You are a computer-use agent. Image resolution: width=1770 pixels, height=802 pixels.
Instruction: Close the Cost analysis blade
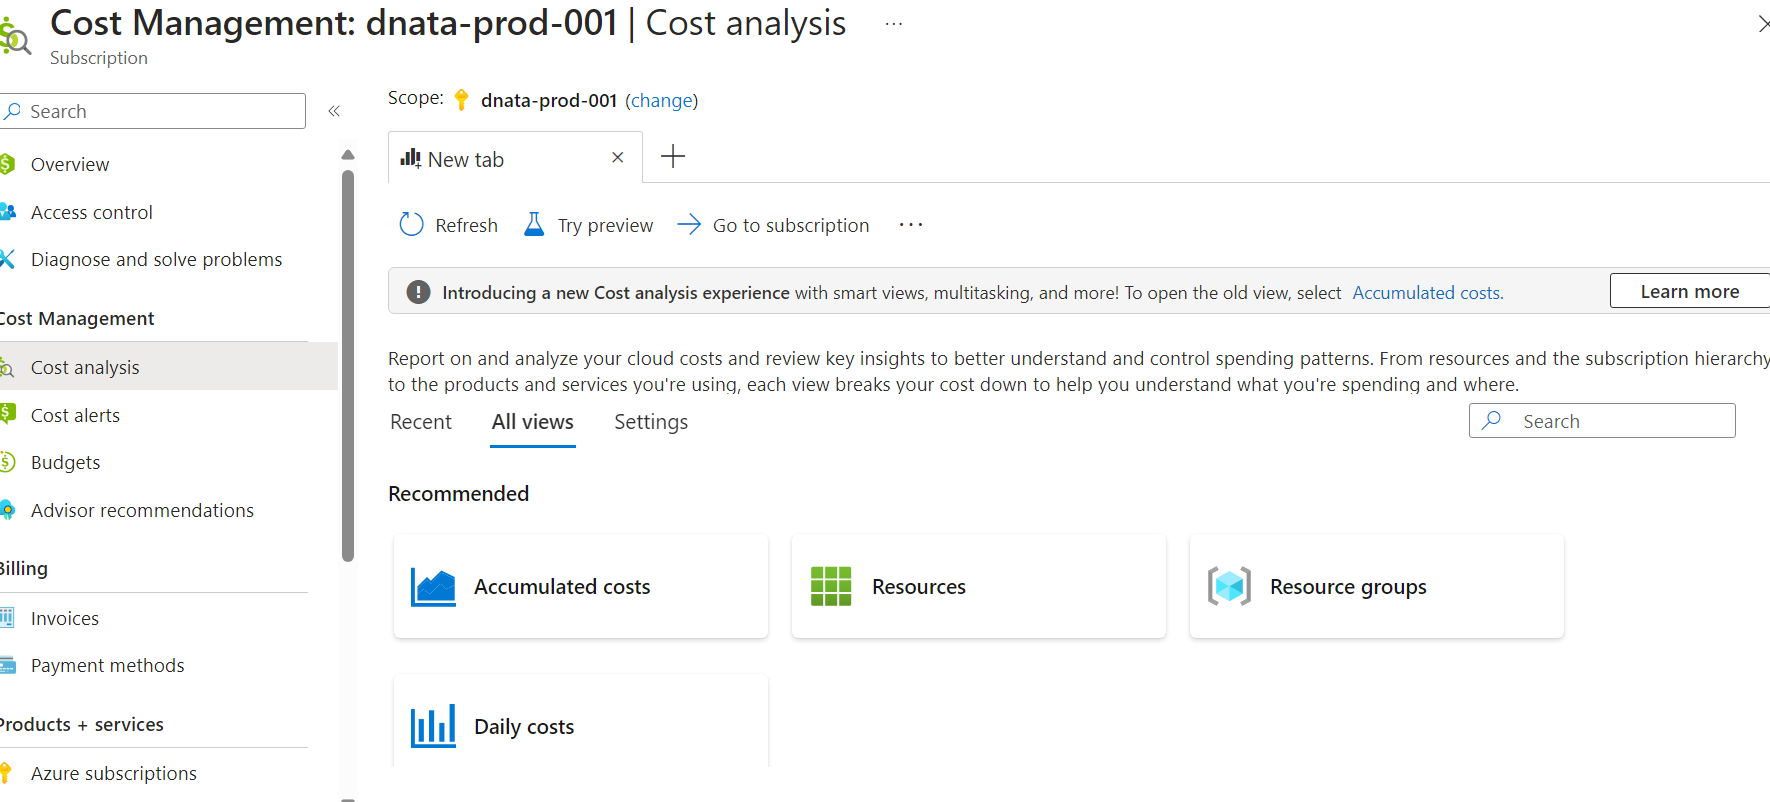pyautogui.click(x=1764, y=23)
